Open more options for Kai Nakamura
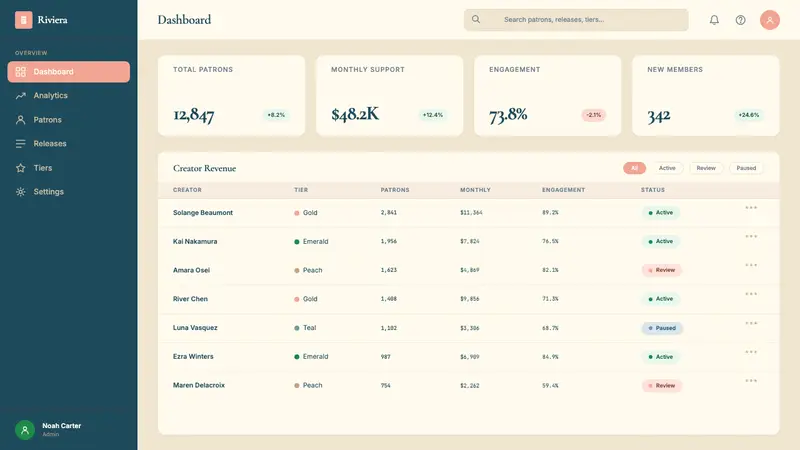The height and width of the screenshot is (450, 800). pyautogui.click(x=751, y=236)
